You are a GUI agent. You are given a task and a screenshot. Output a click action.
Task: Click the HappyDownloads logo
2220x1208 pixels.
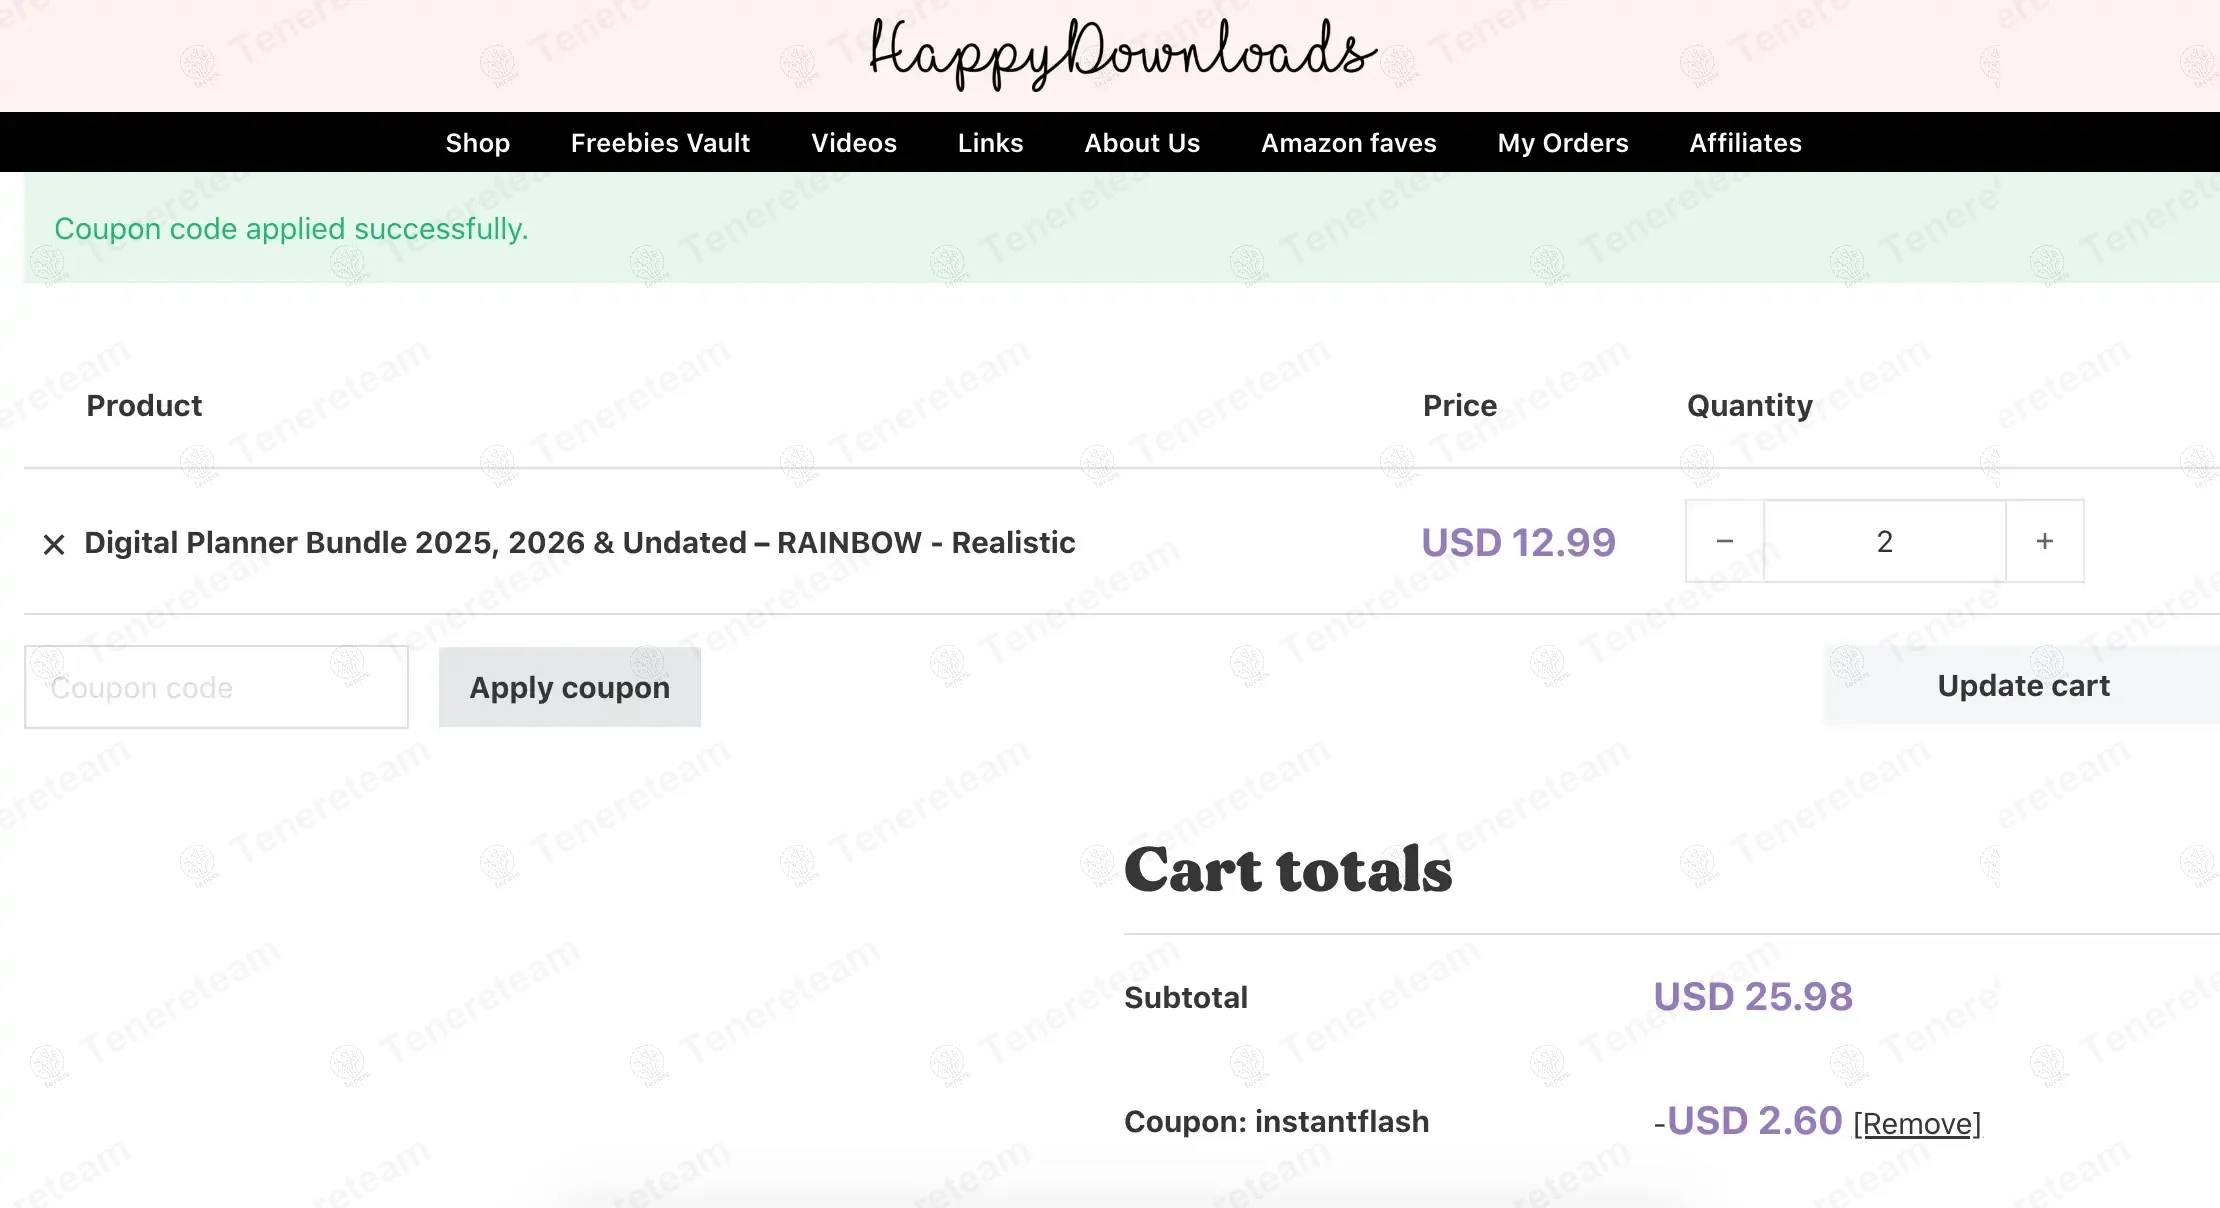1122,54
